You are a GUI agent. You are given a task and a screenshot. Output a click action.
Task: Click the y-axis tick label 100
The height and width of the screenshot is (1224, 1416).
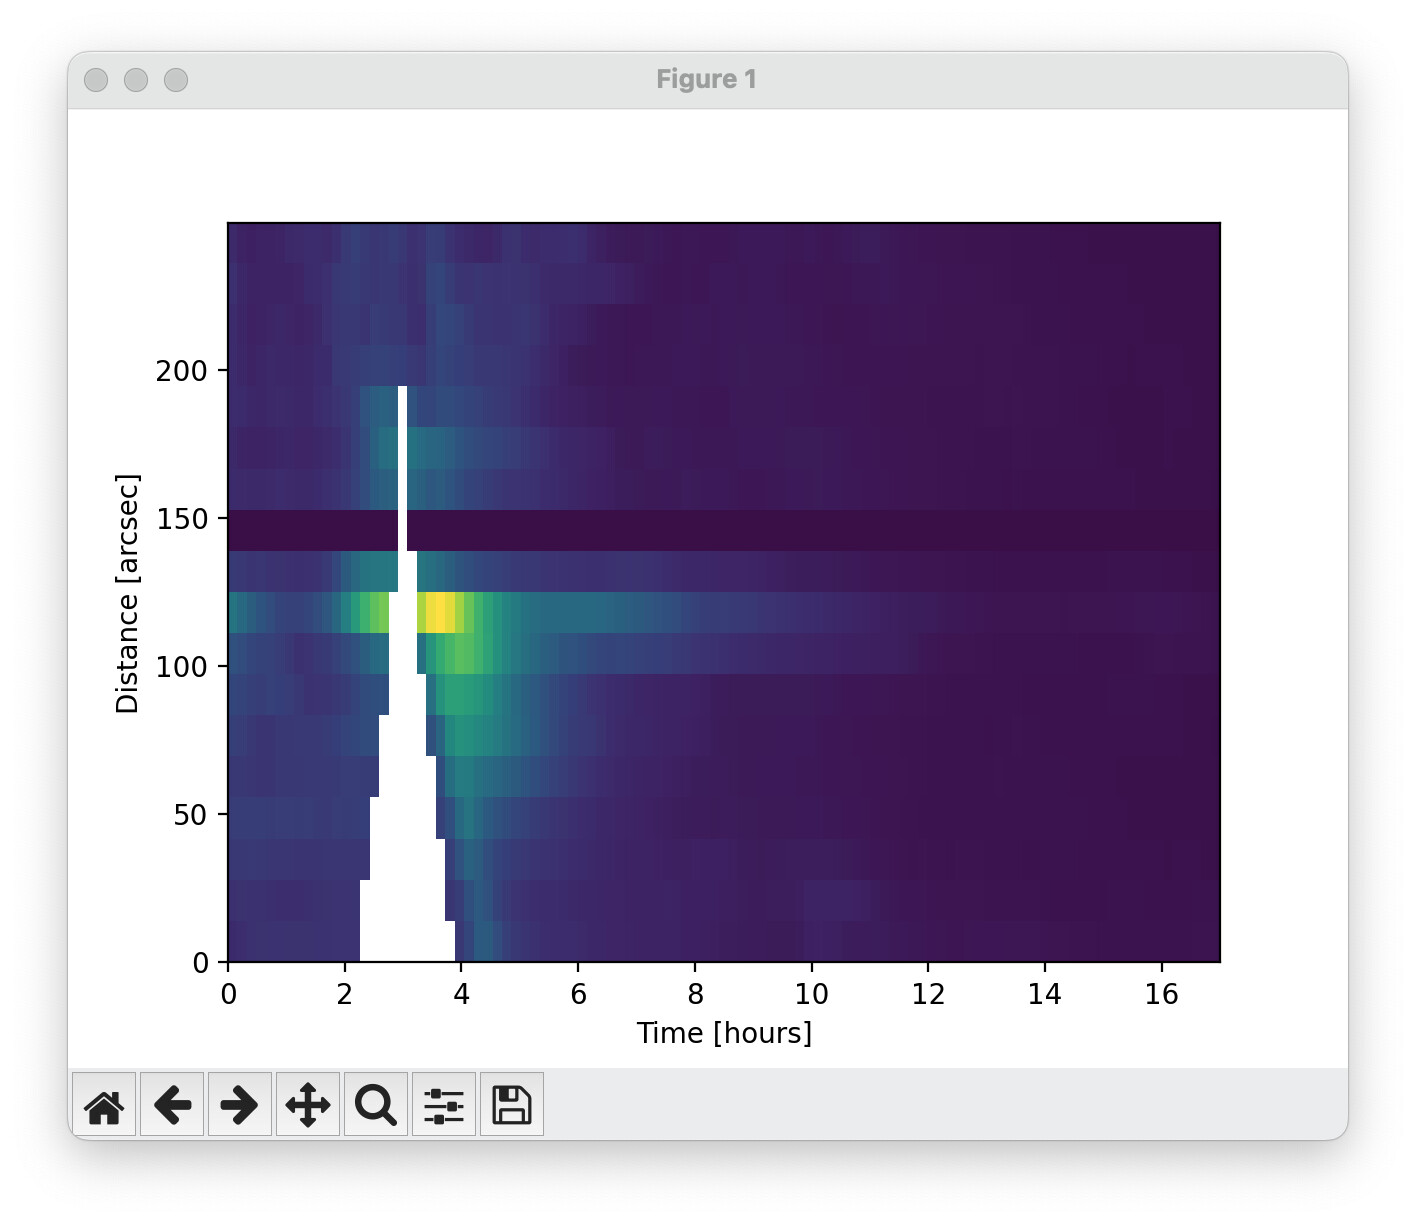point(181,667)
